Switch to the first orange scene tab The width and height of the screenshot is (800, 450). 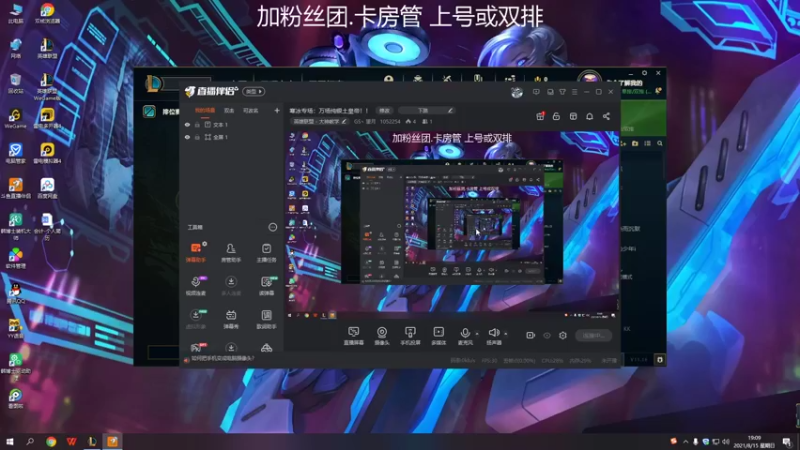(x=205, y=111)
